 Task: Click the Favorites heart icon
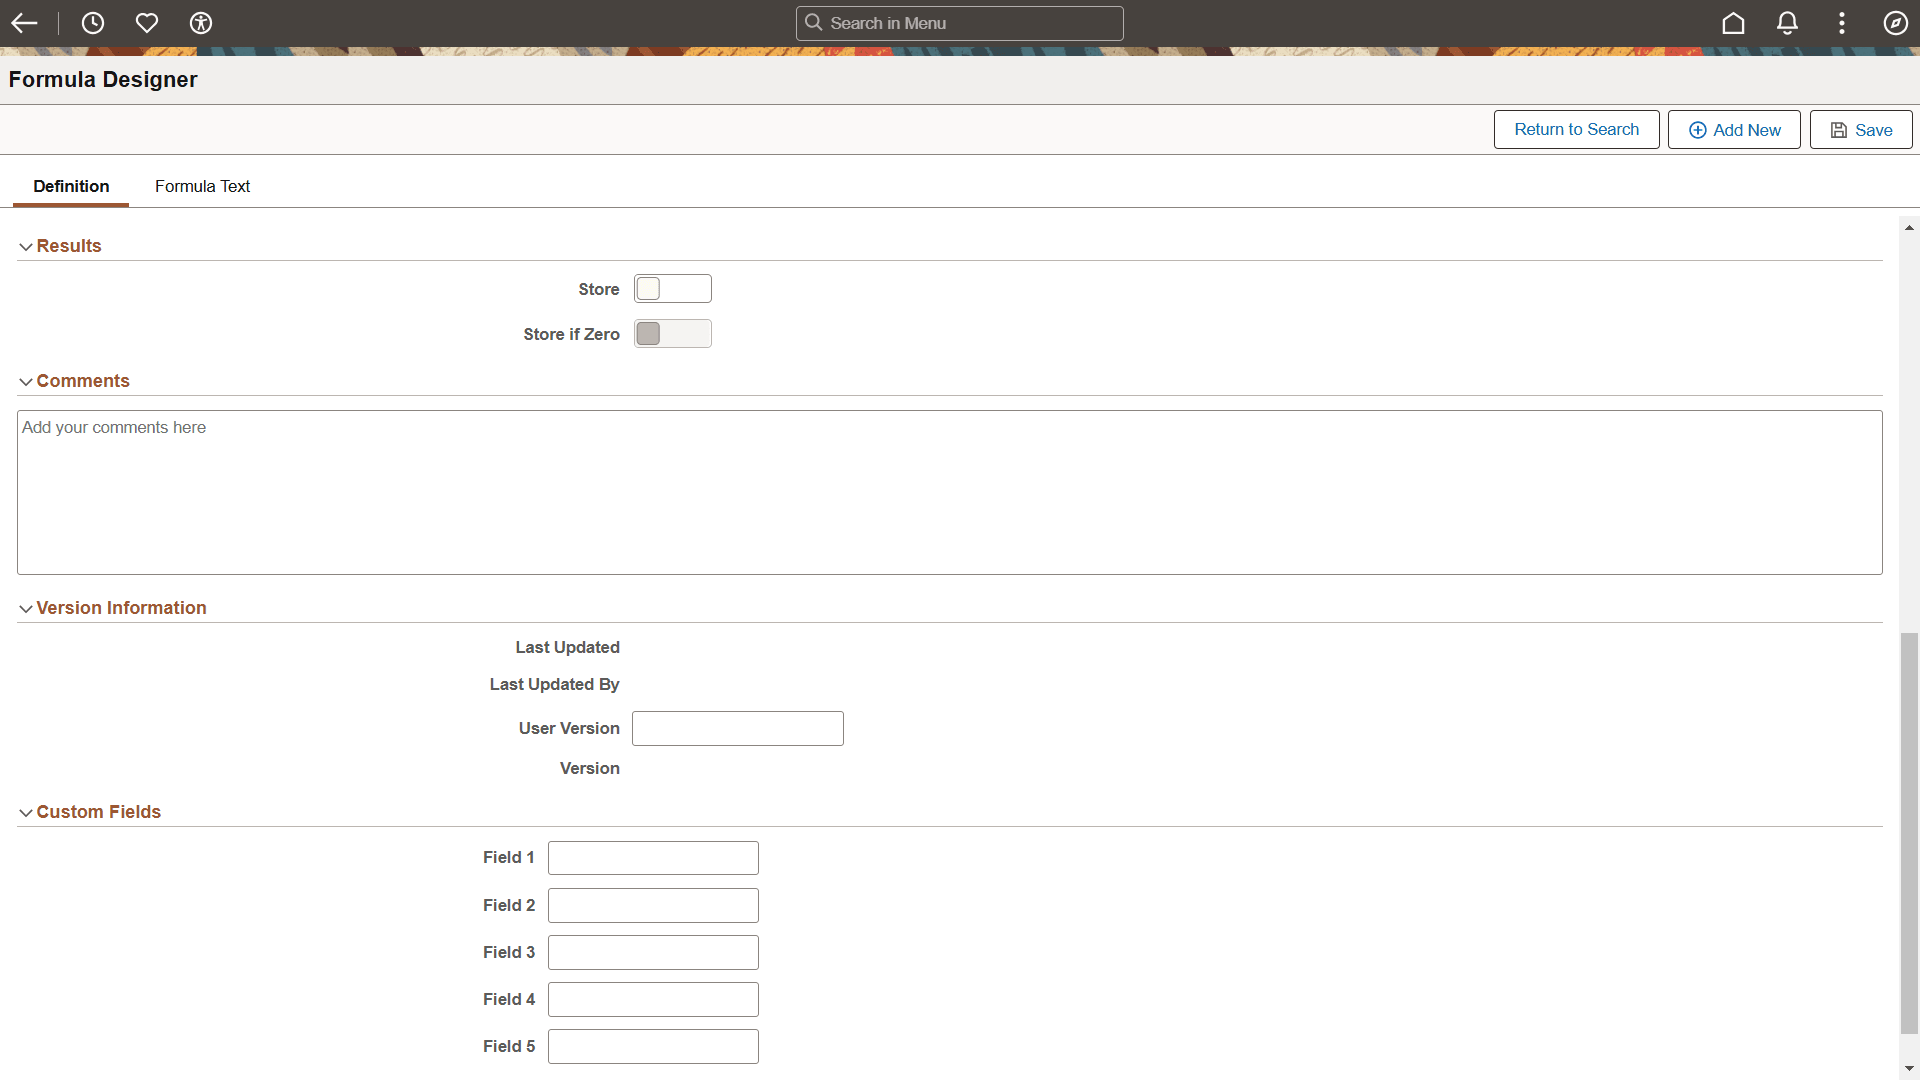click(147, 23)
